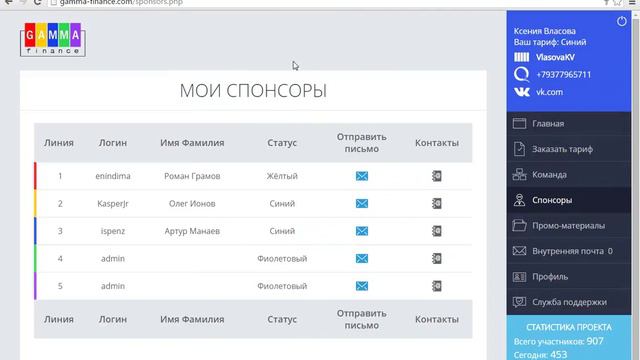Open contacts for Артур Манаев

point(437,231)
